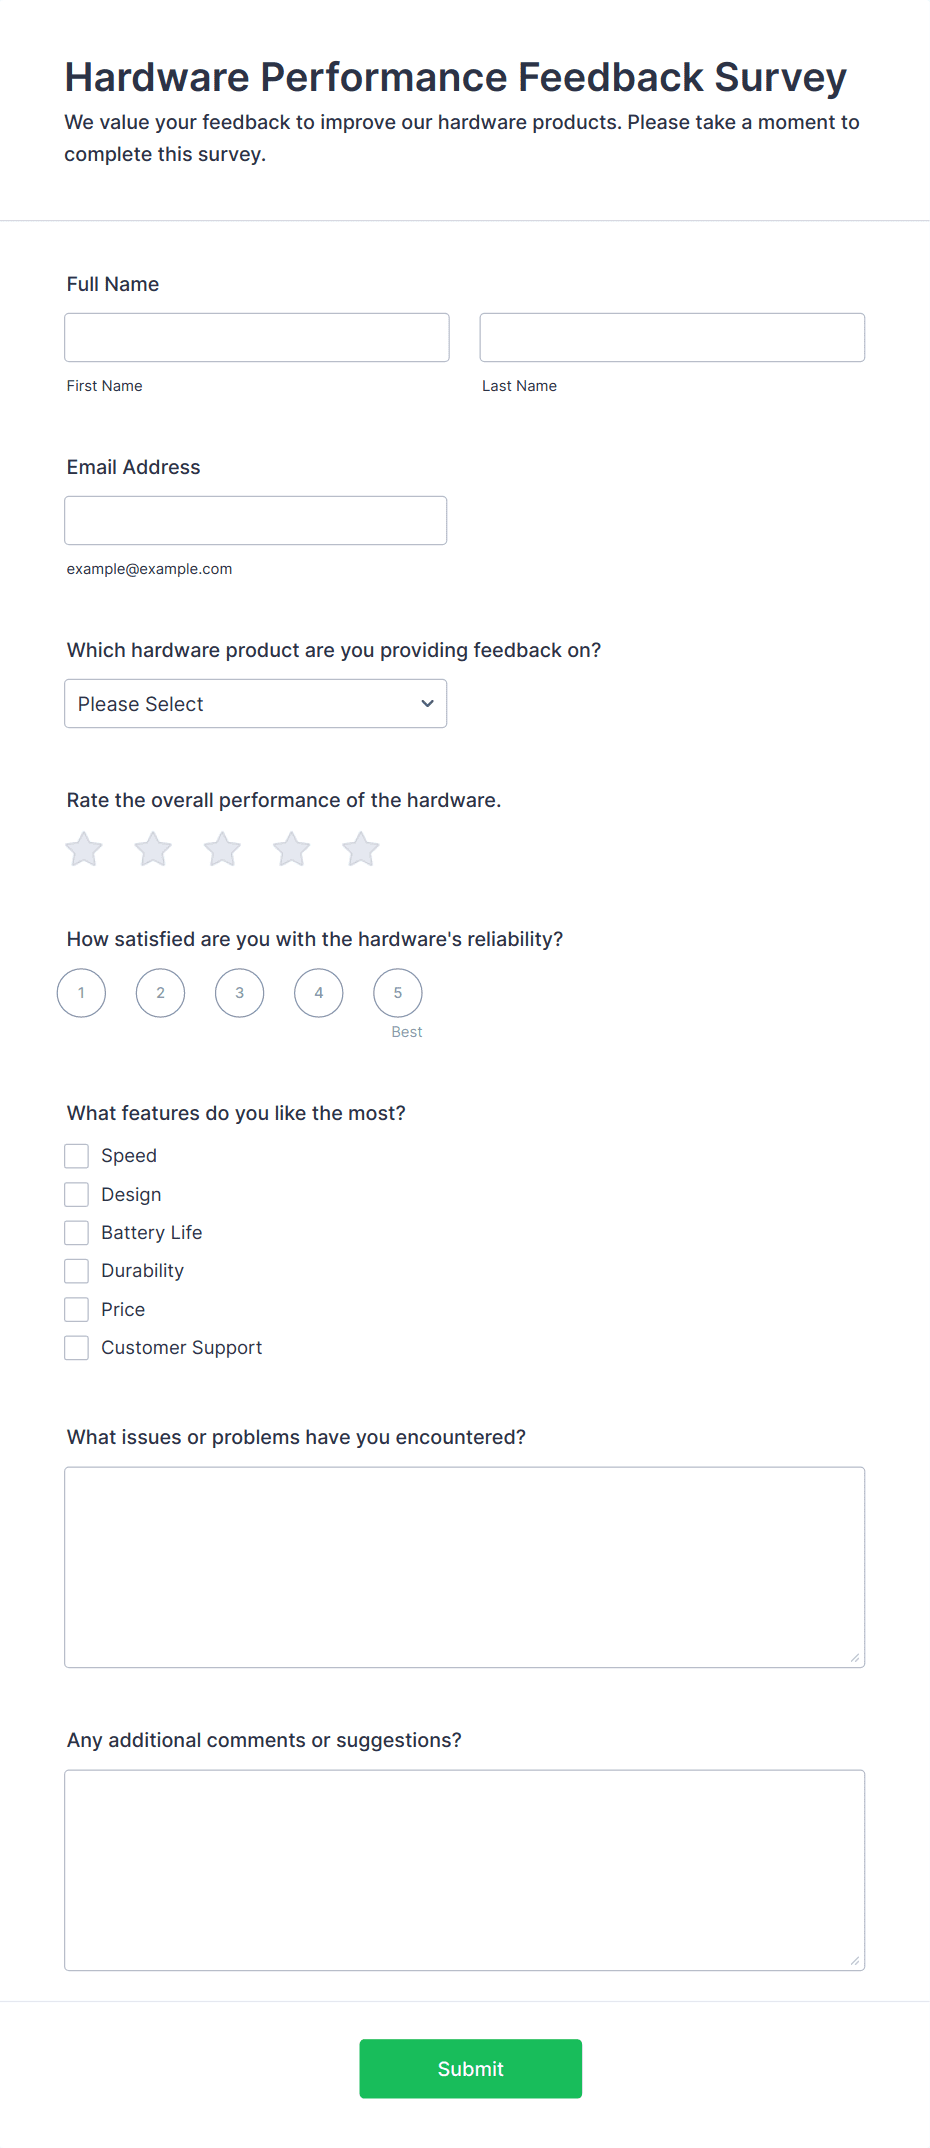The width and height of the screenshot is (930, 2148).
Task: Select reliability score 1
Action: (82, 993)
